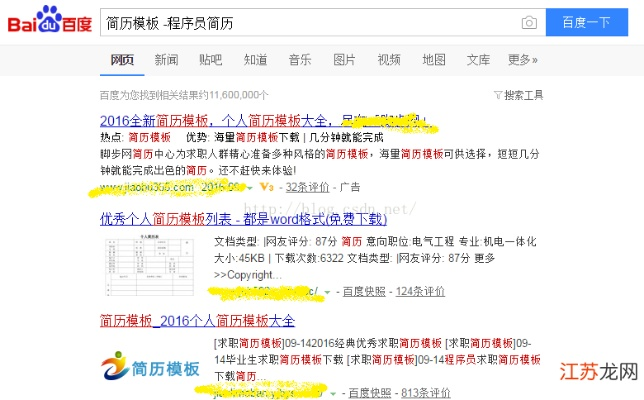Switch to the 图片 tab
Screen dimensions: 644x400
pyautogui.click(x=344, y=60)
